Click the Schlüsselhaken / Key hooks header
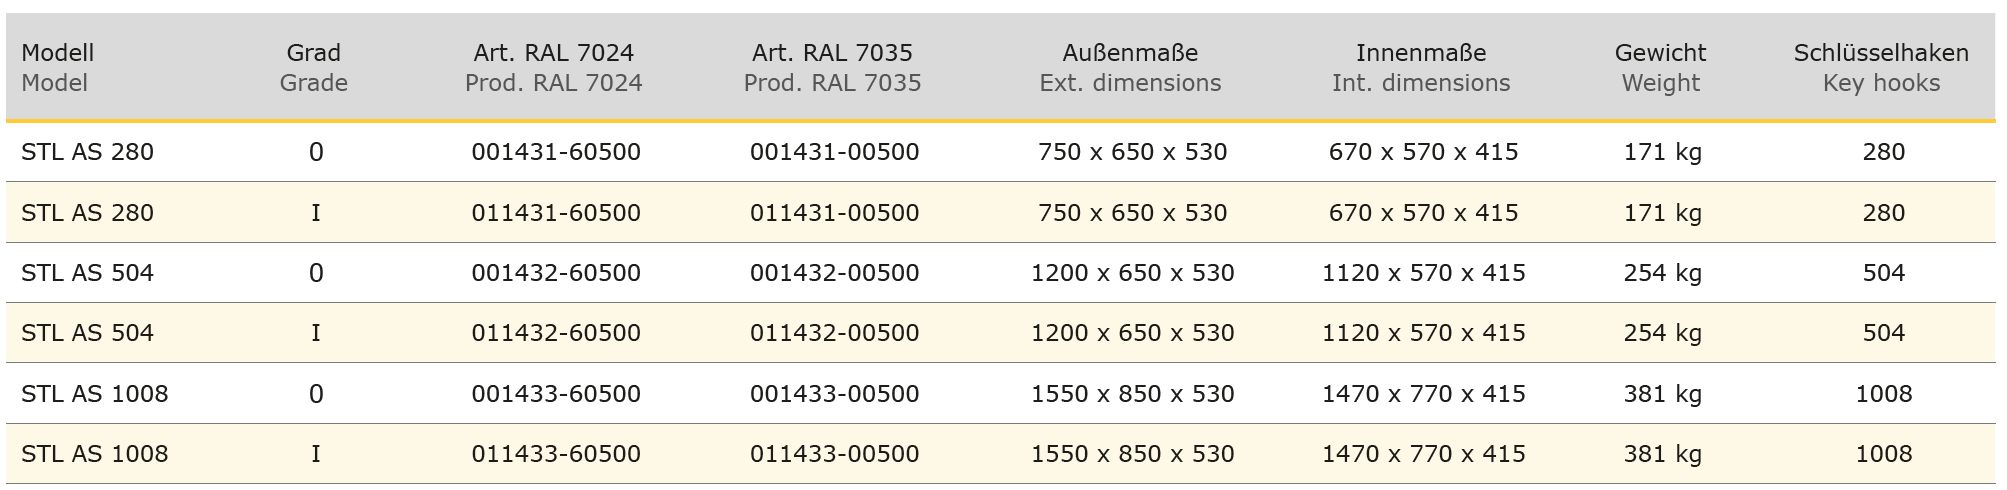Screen dimensions: 2007x490 coord(1882,68)
